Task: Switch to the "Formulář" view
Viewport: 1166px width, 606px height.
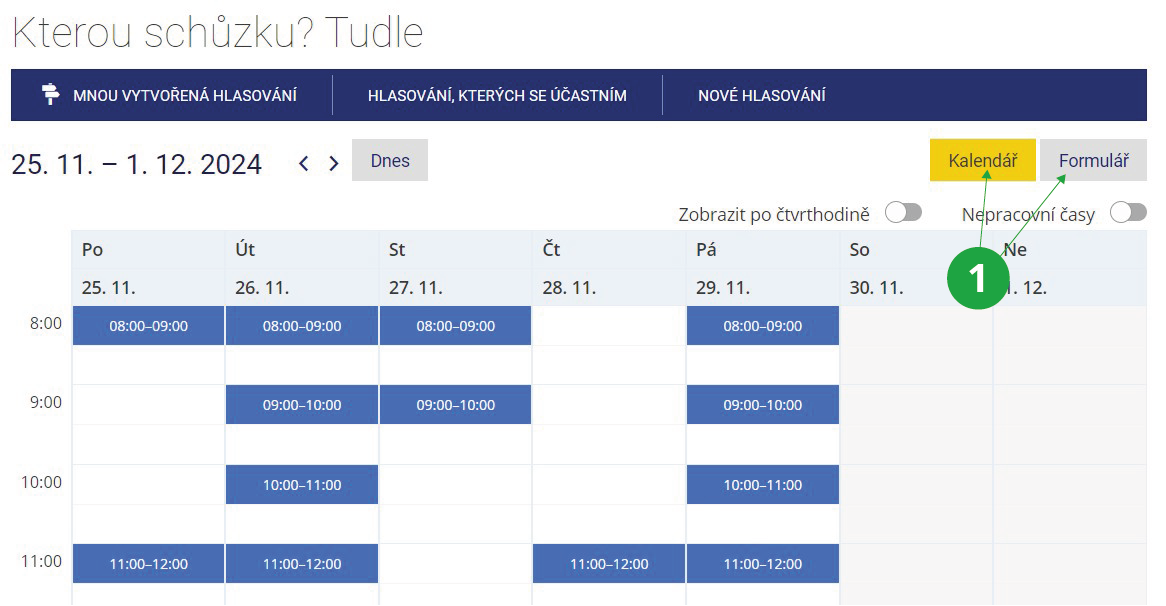Action: coord(1093,160)
